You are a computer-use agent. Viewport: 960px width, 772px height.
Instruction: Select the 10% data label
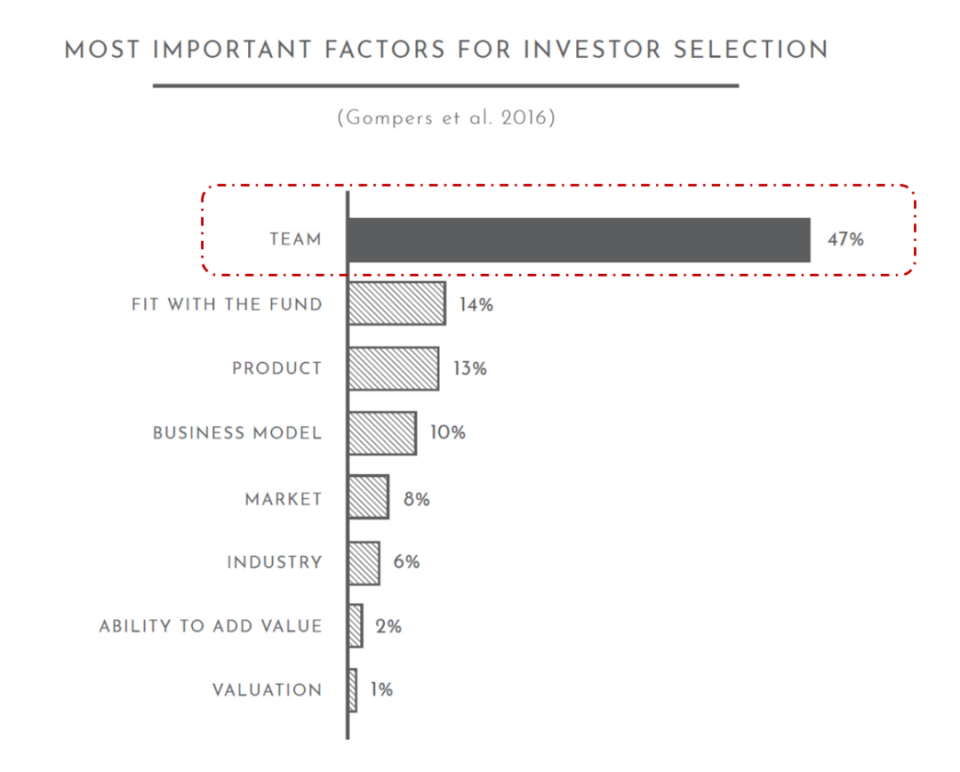coord(448,433)
